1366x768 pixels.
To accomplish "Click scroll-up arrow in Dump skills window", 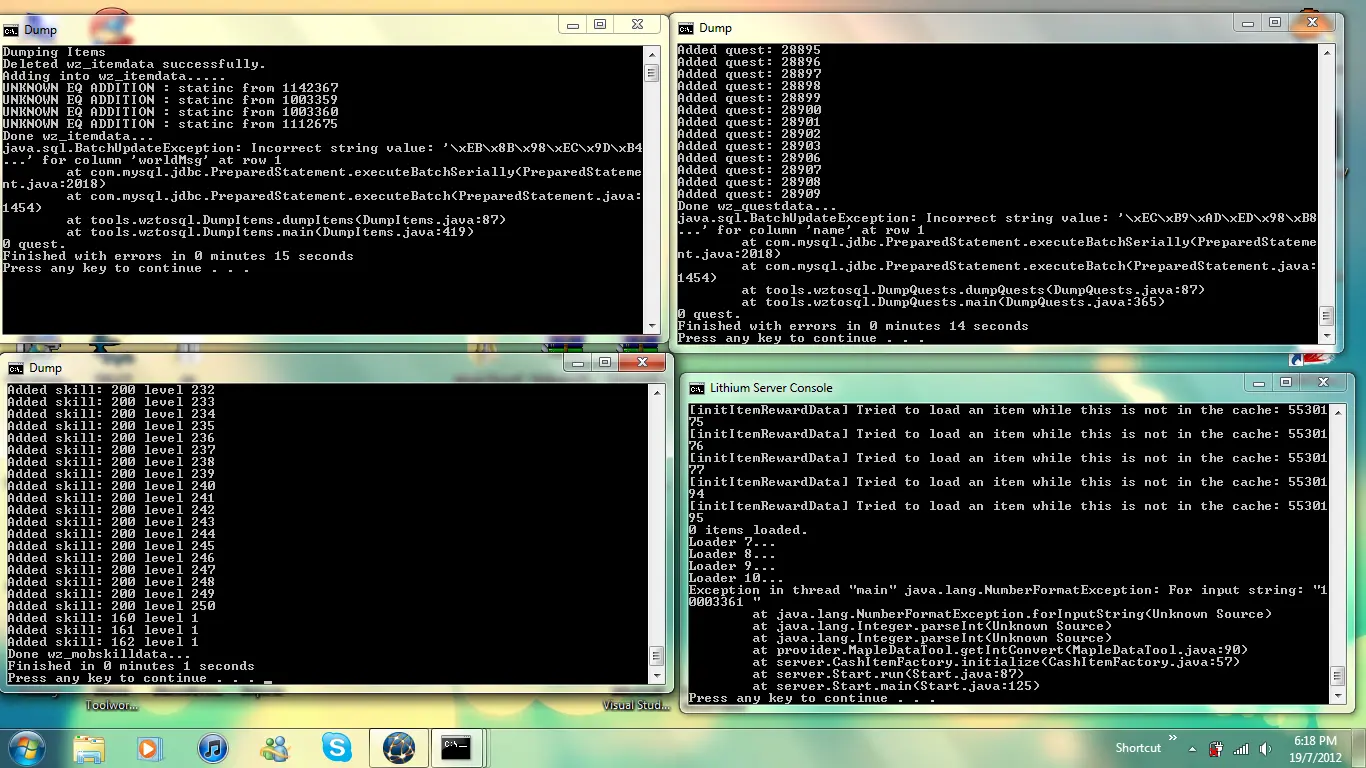I will (x=656, y=391).
